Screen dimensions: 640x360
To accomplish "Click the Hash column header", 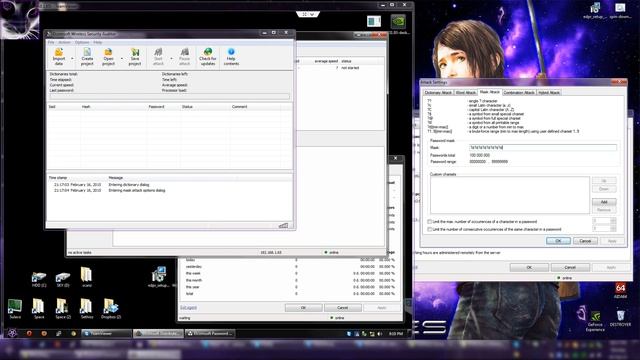I will (x=113, y=107).
